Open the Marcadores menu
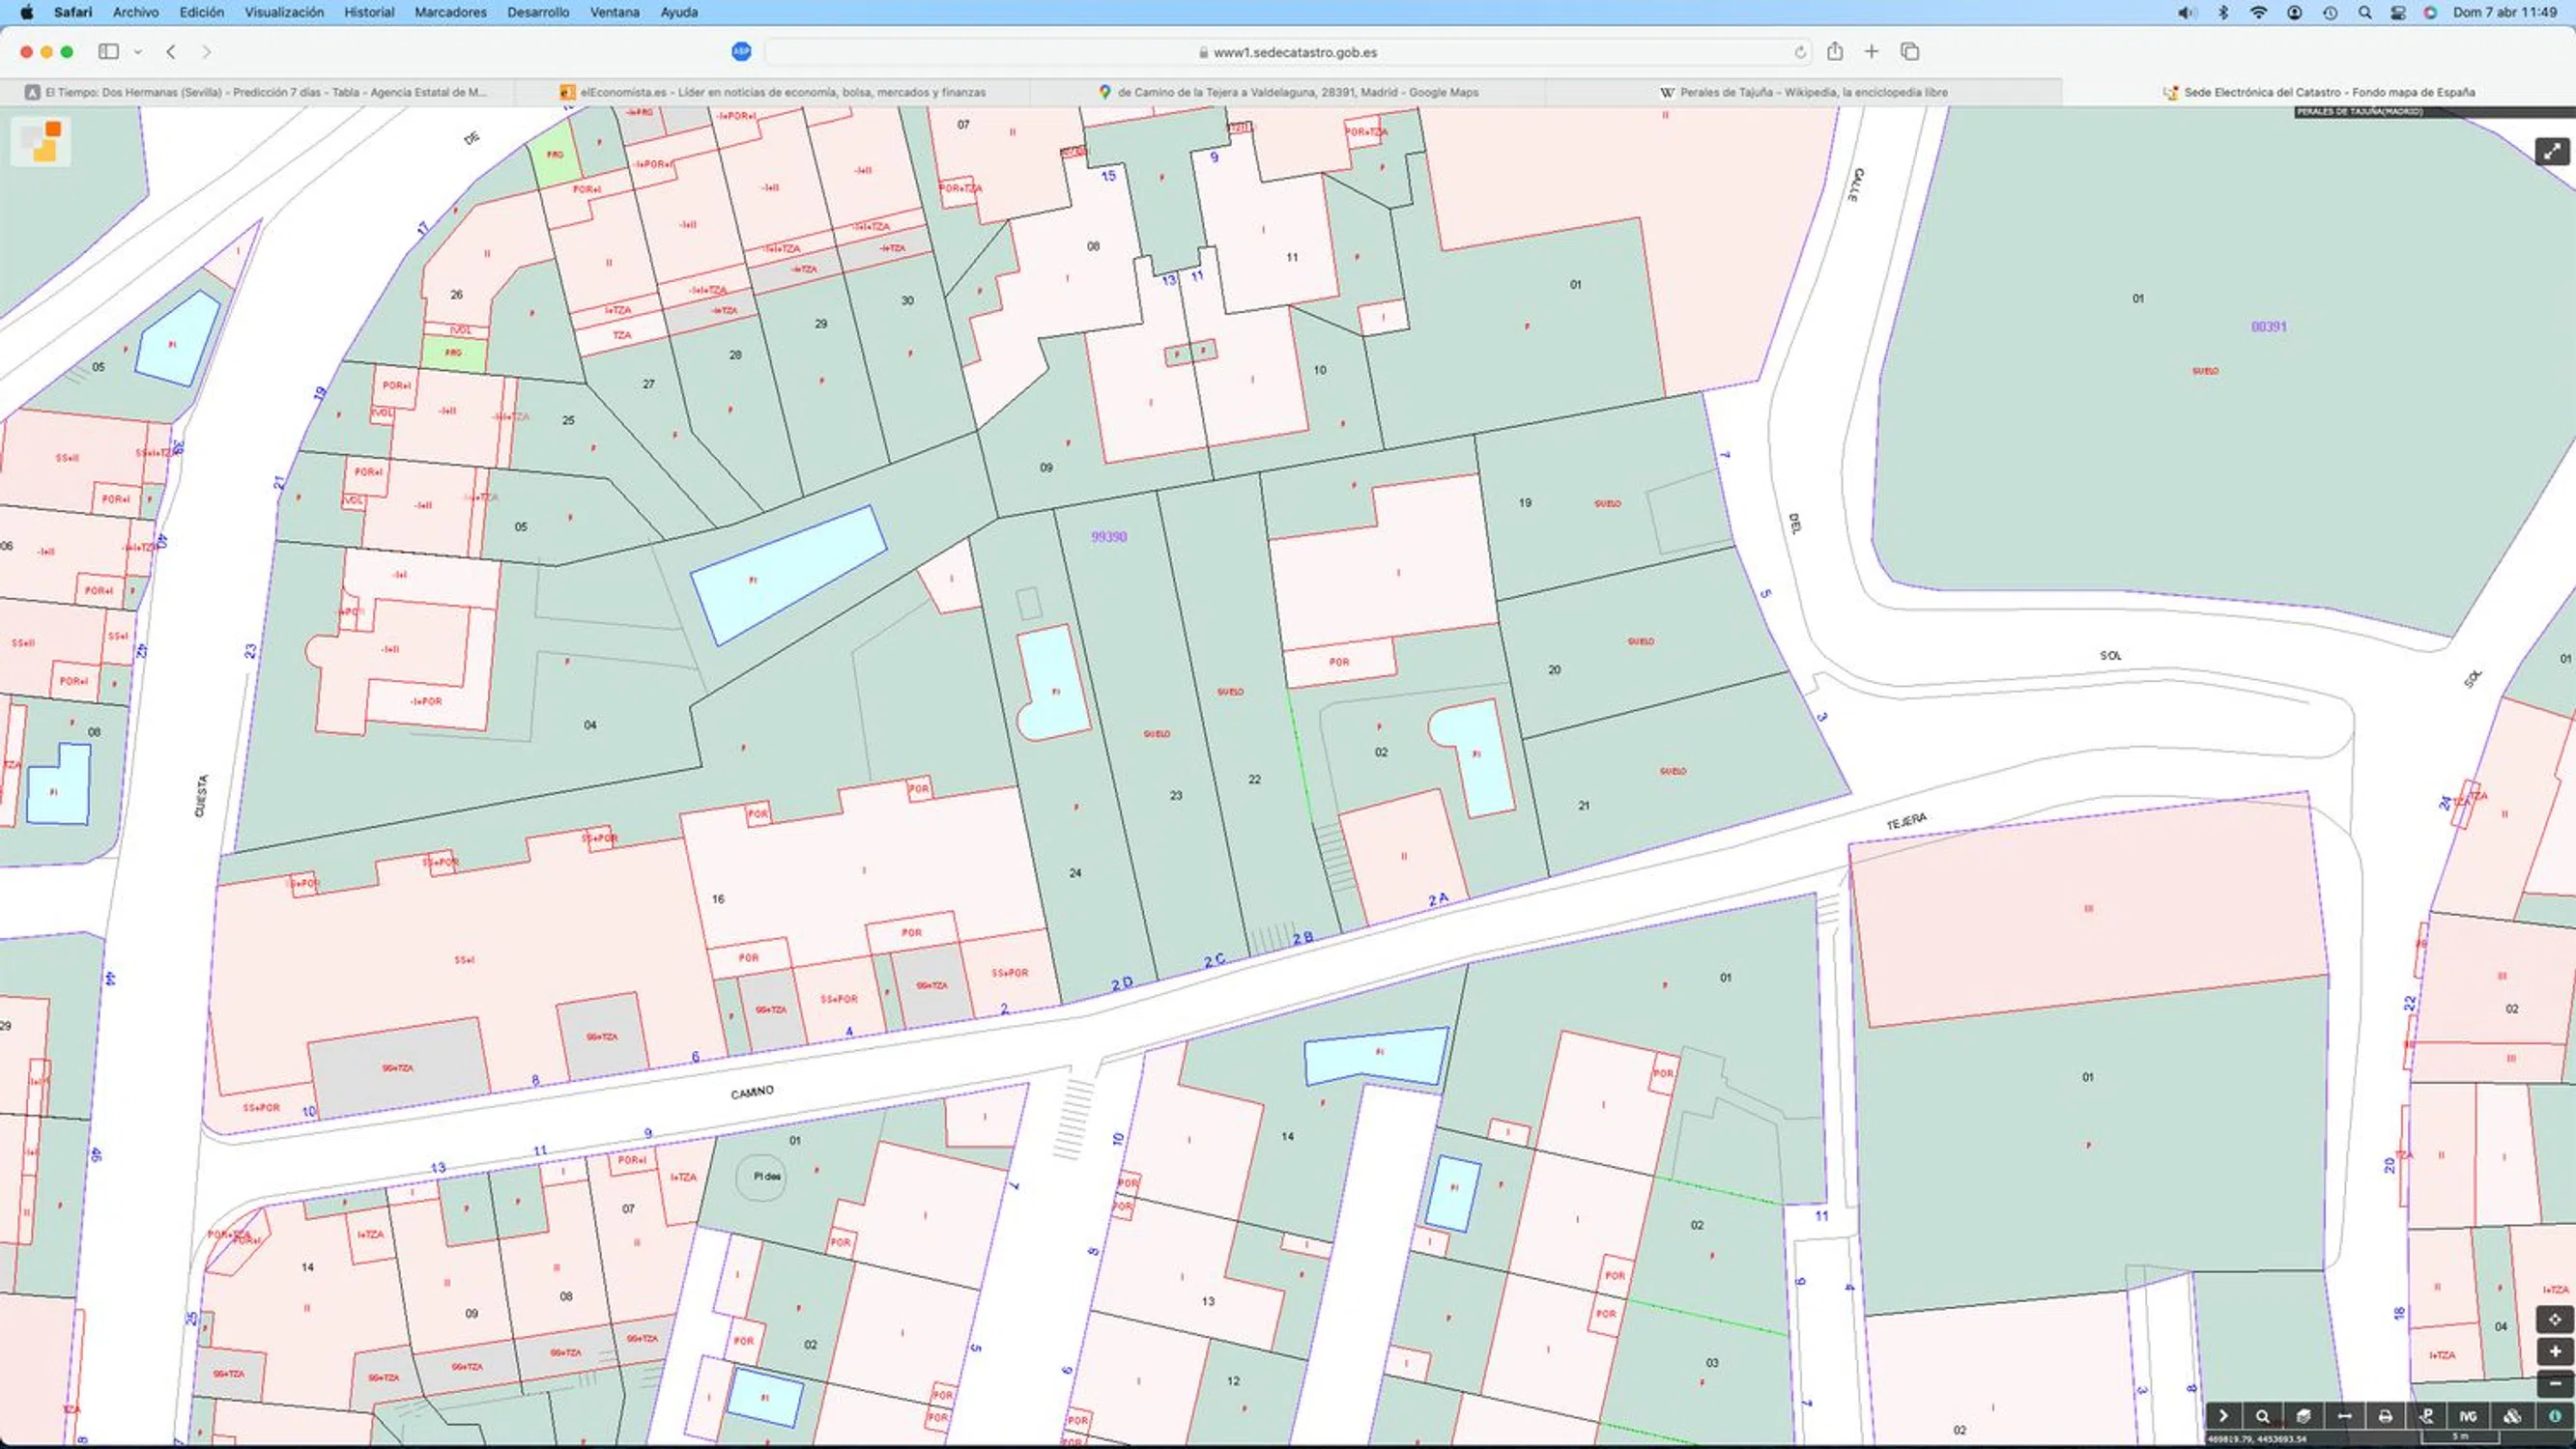Viewport: 2576px width, 1449px height. tap(450, 12)
